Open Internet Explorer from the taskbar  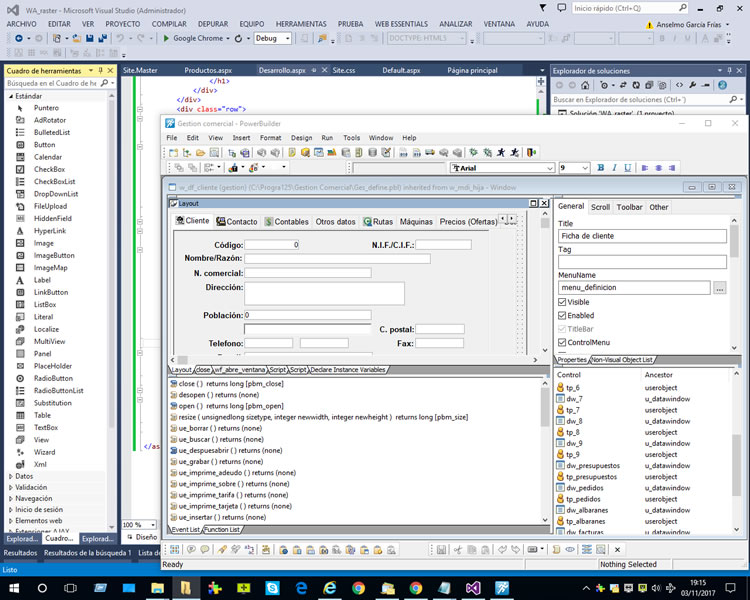pos(330,588)
